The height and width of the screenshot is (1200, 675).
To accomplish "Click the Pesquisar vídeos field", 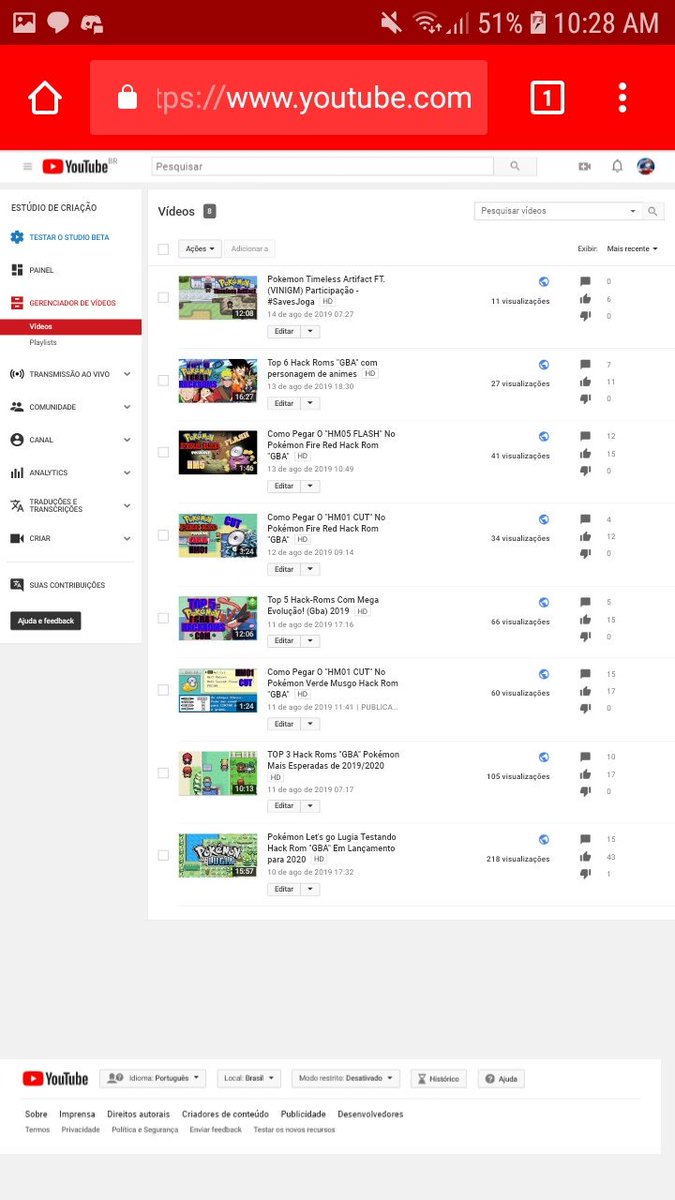I will coord(558,211).
